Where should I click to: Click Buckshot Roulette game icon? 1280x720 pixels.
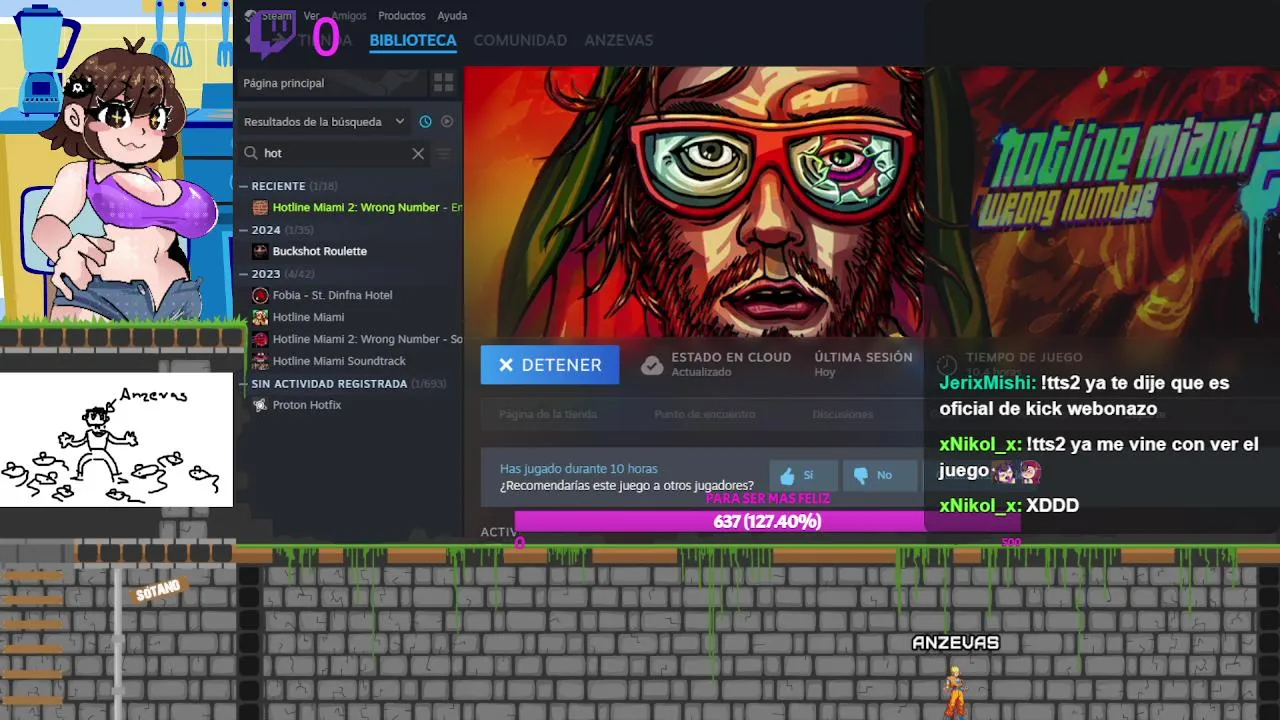[x=260, y=251]
